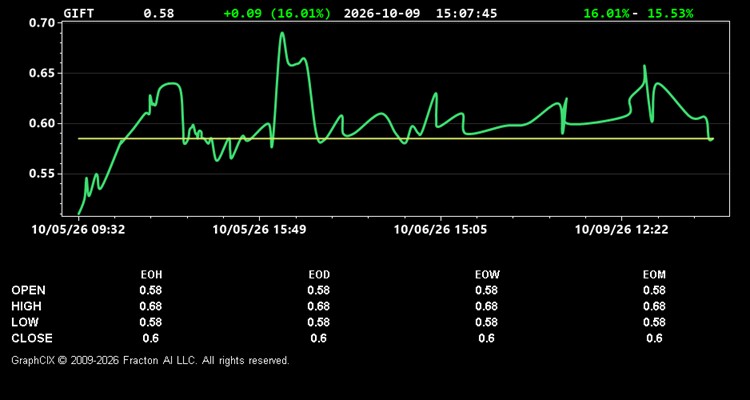Click the lowest starting point of the price line
Screen dimensions: 750x400
(79, 213)
